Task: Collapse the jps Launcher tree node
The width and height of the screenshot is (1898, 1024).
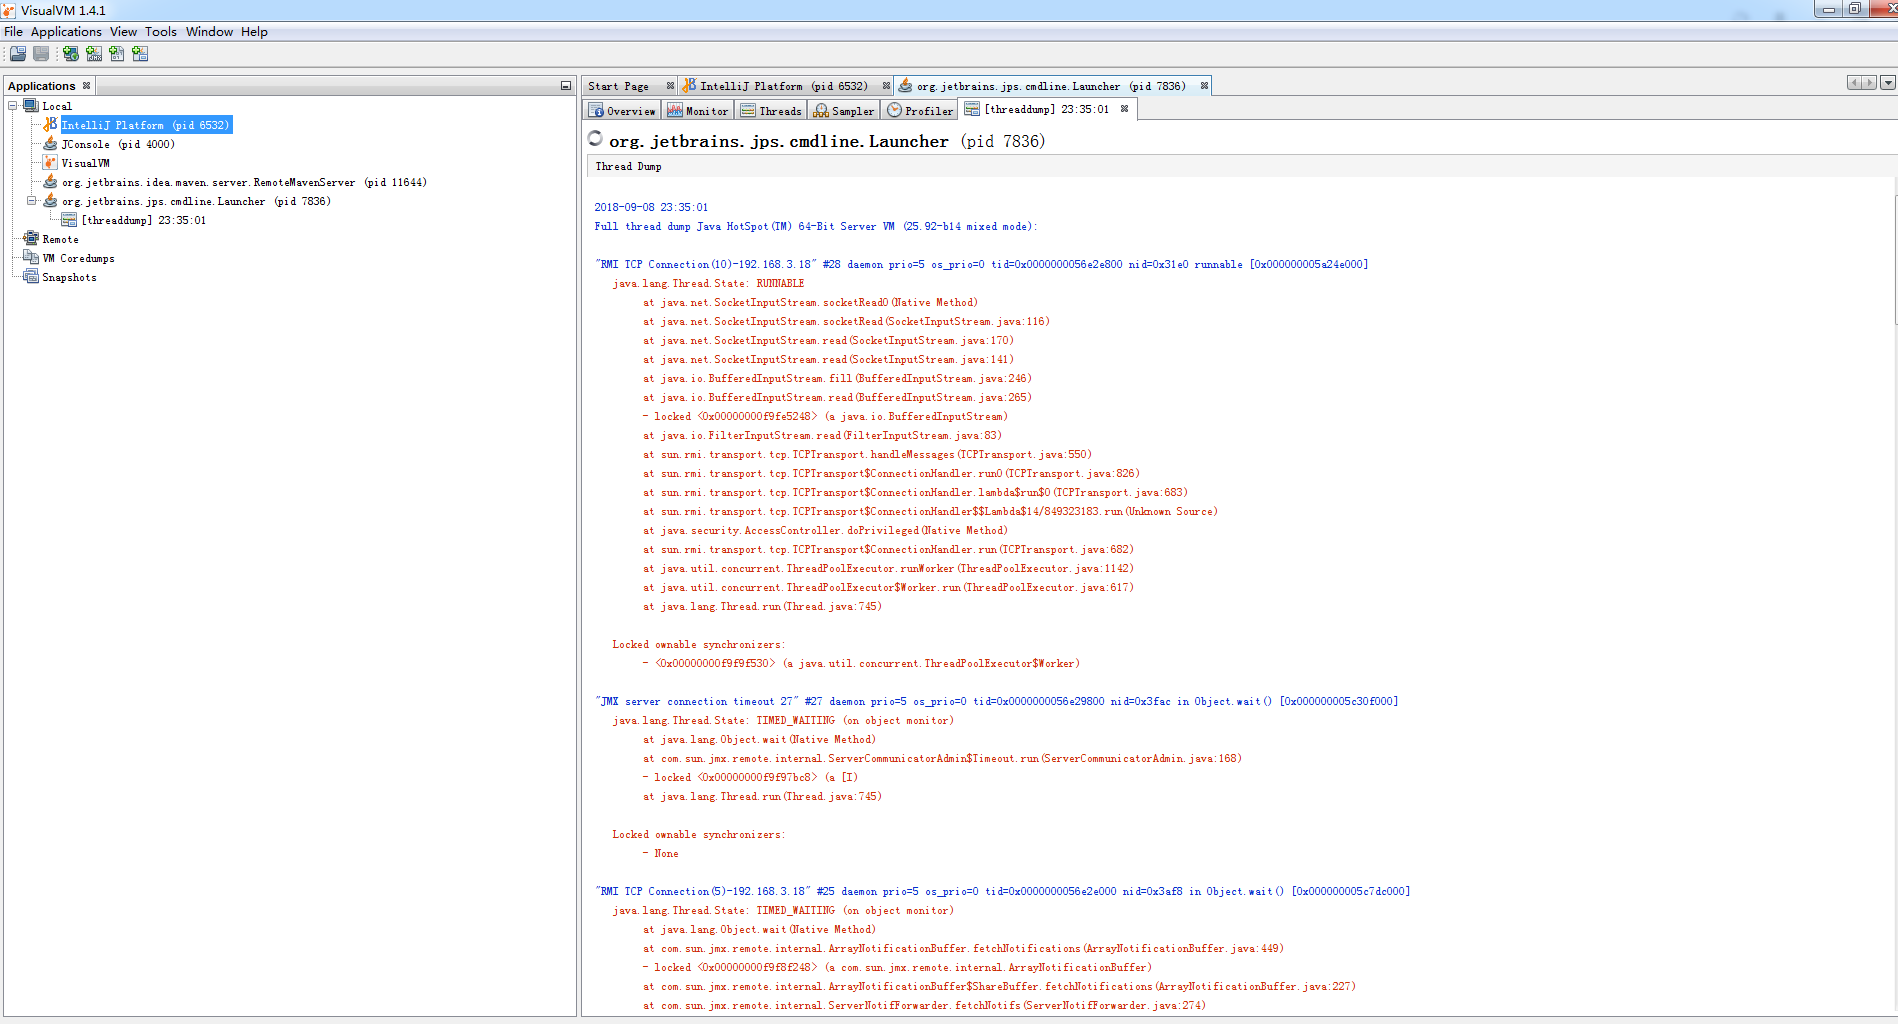Action: (32, 201)
